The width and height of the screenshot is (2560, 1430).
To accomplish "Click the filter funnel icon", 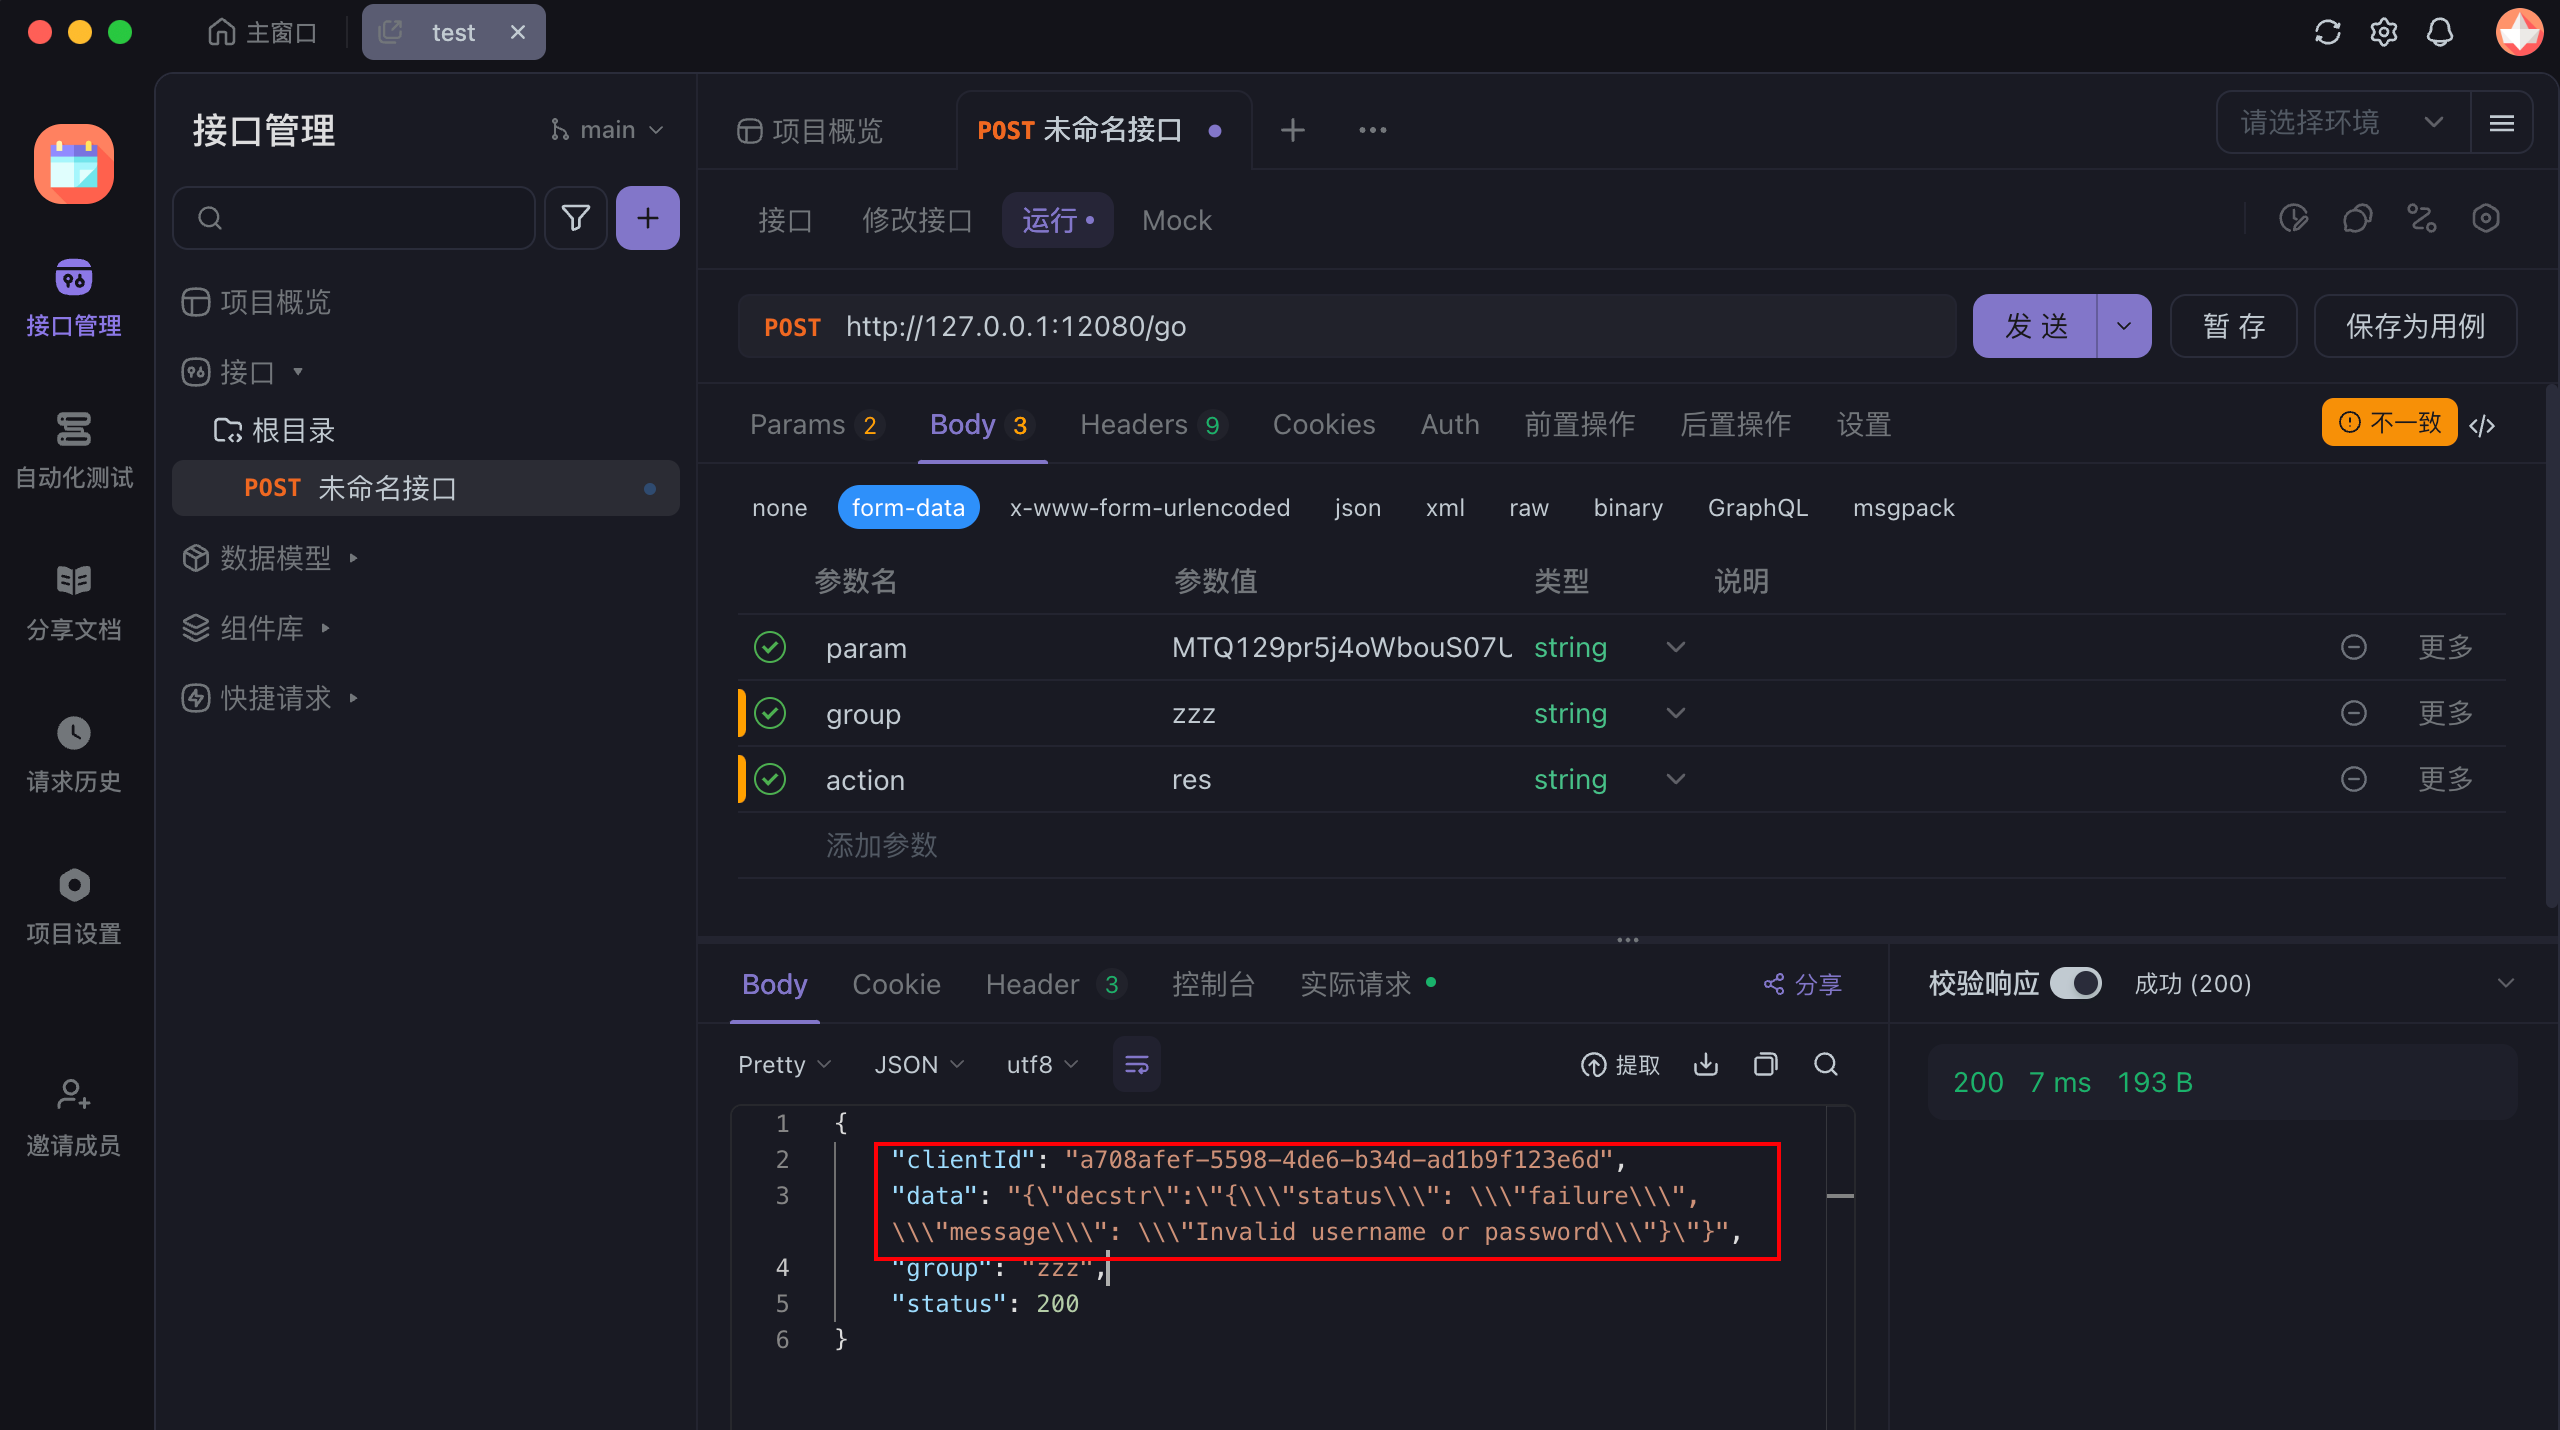I will click(x=576, y=218).
